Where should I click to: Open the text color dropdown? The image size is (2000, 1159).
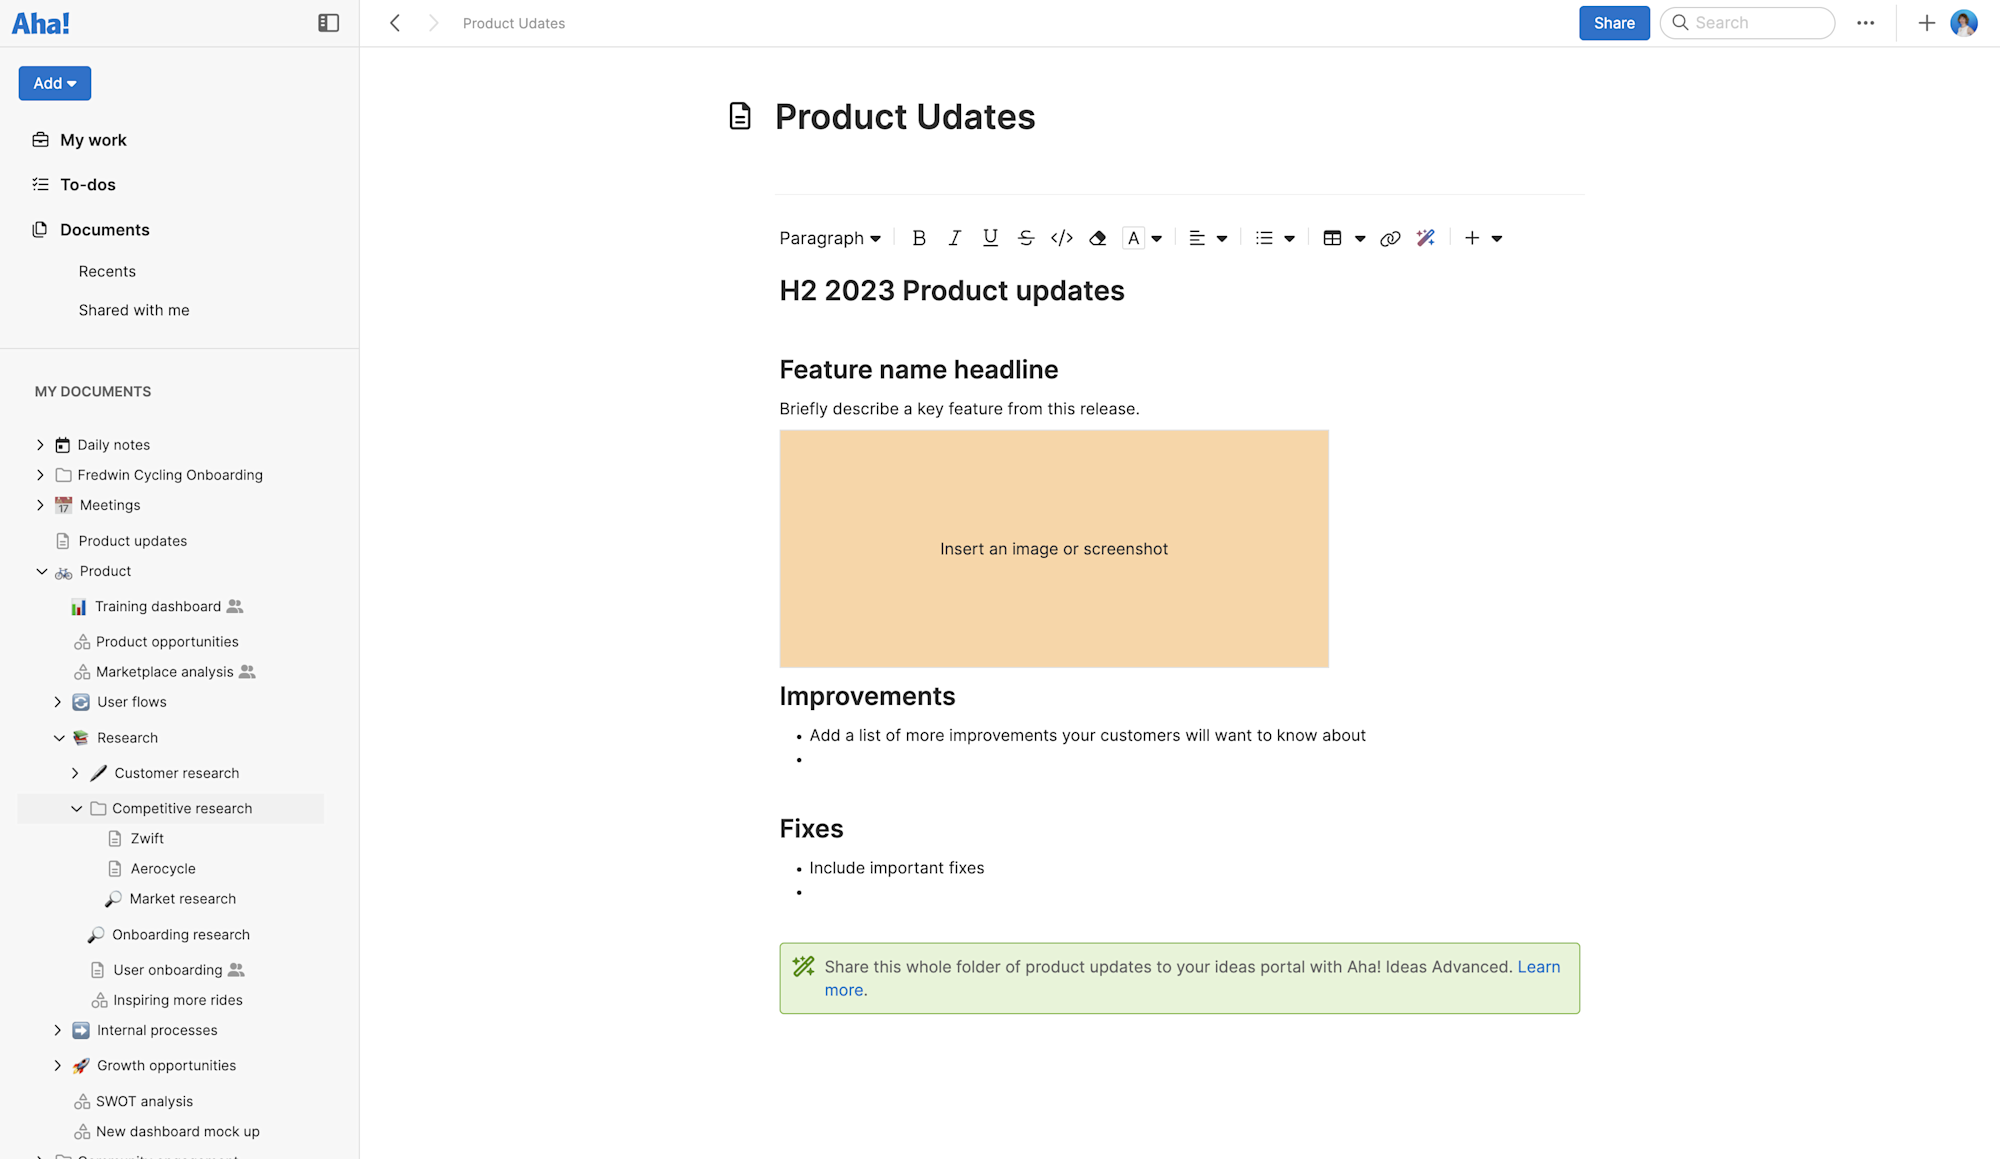pos(1156,238)
